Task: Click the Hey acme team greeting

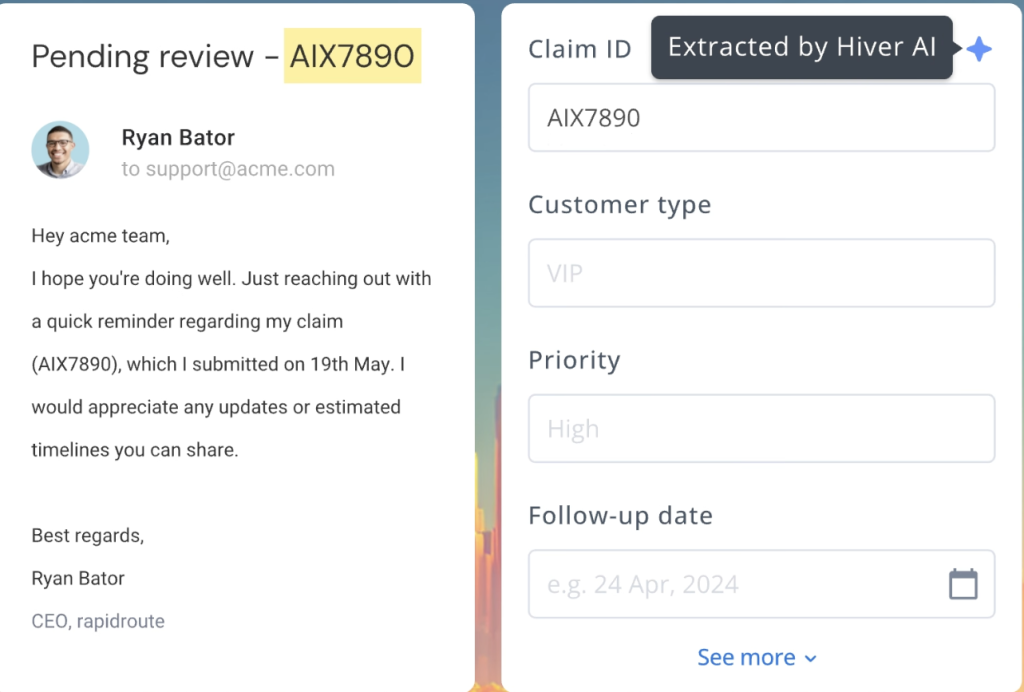Action: click(x=101, y=236)
